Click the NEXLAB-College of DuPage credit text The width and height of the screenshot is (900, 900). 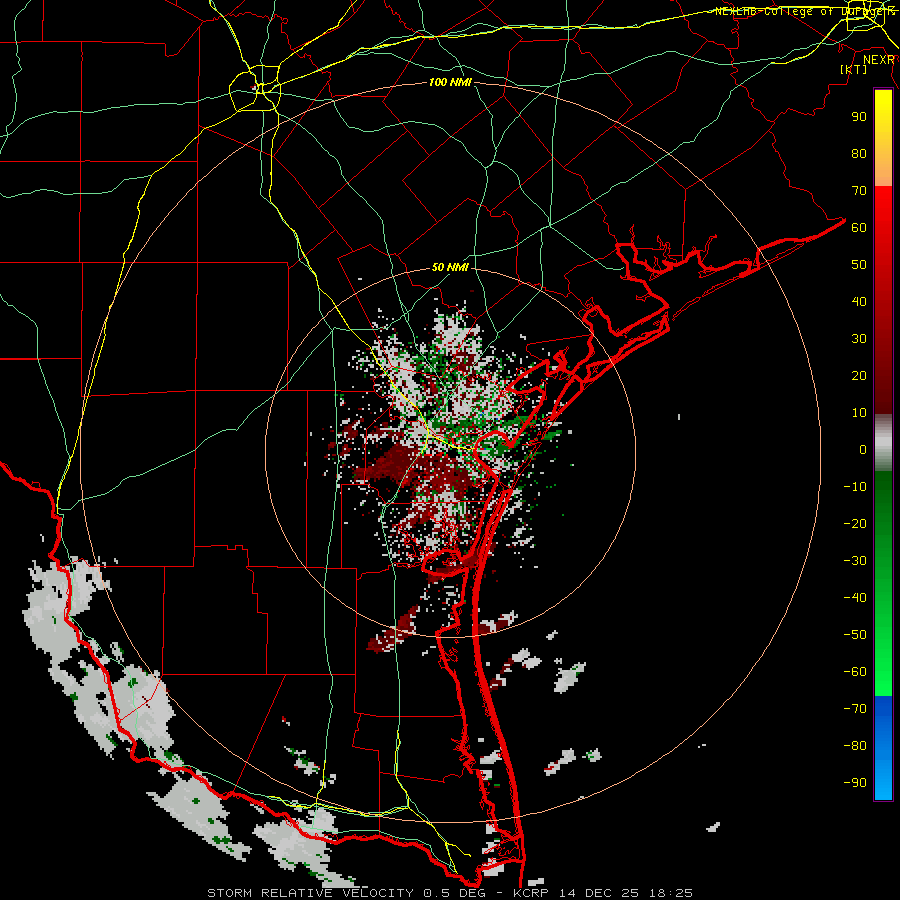pos(805,11)
